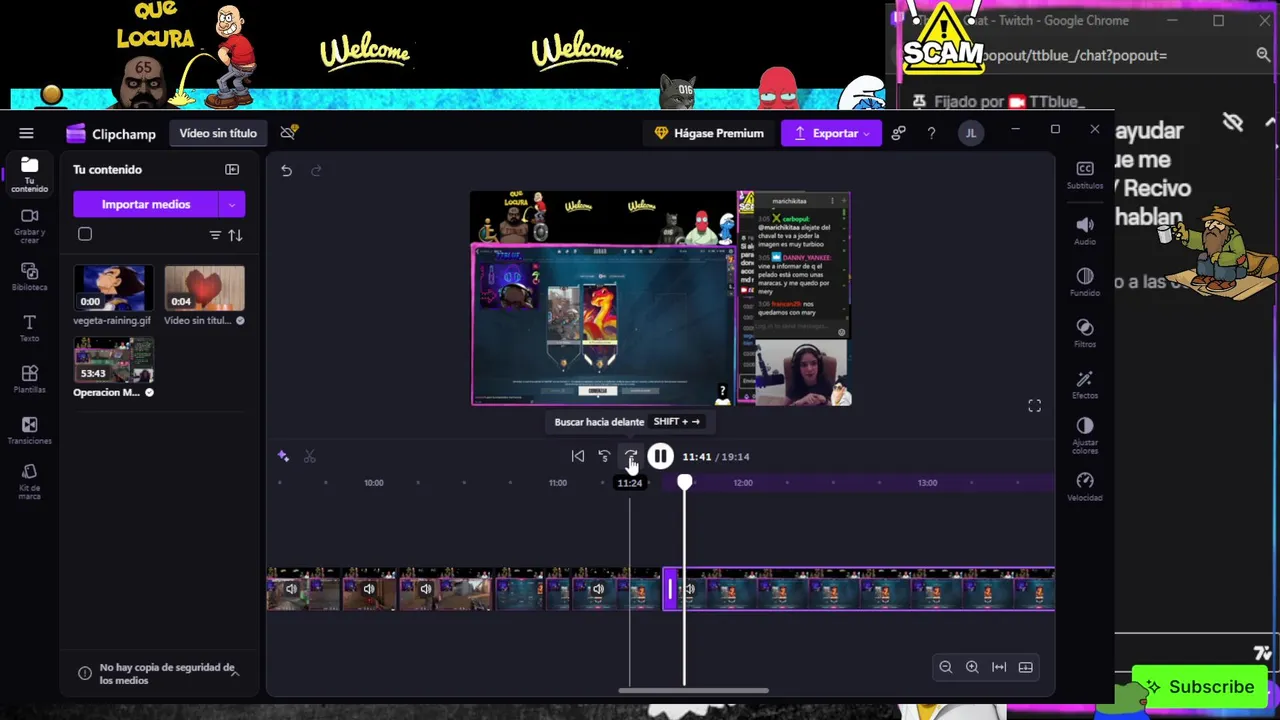
Task: Open Ajustar colores panel
Action: pos(1085,435)
